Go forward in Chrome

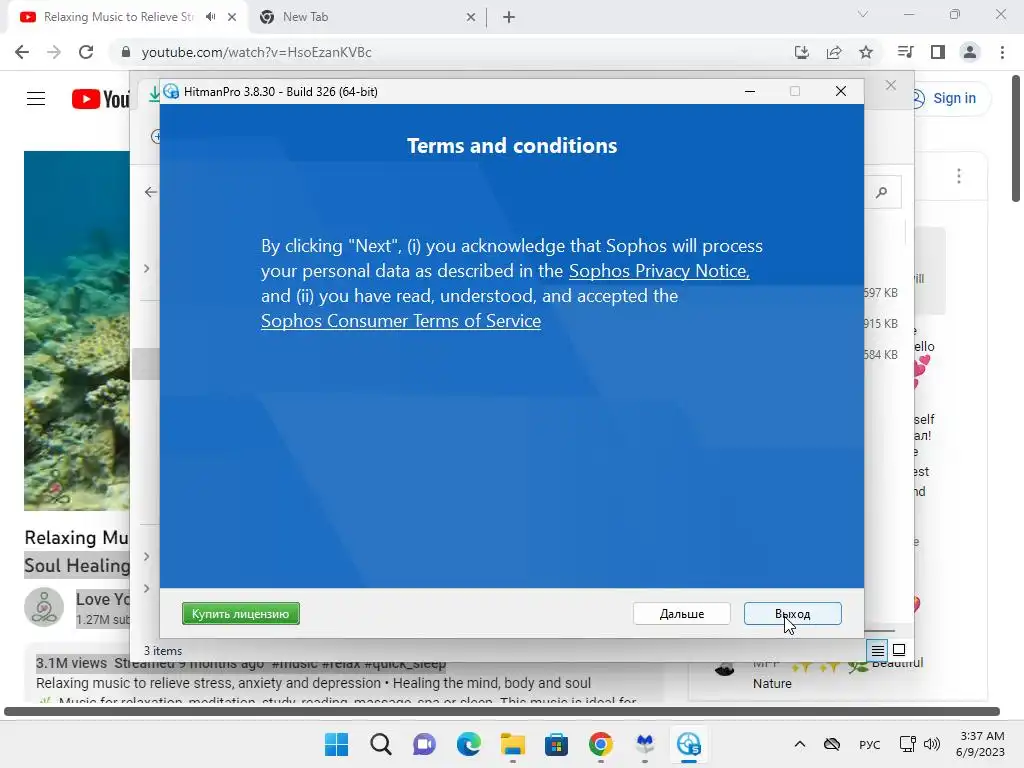(x=54, y=52)
